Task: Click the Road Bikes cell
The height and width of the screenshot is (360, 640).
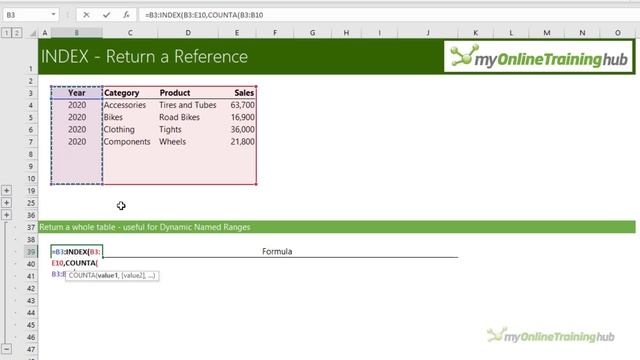Action: pyautogui.click(x=188, y=117)
